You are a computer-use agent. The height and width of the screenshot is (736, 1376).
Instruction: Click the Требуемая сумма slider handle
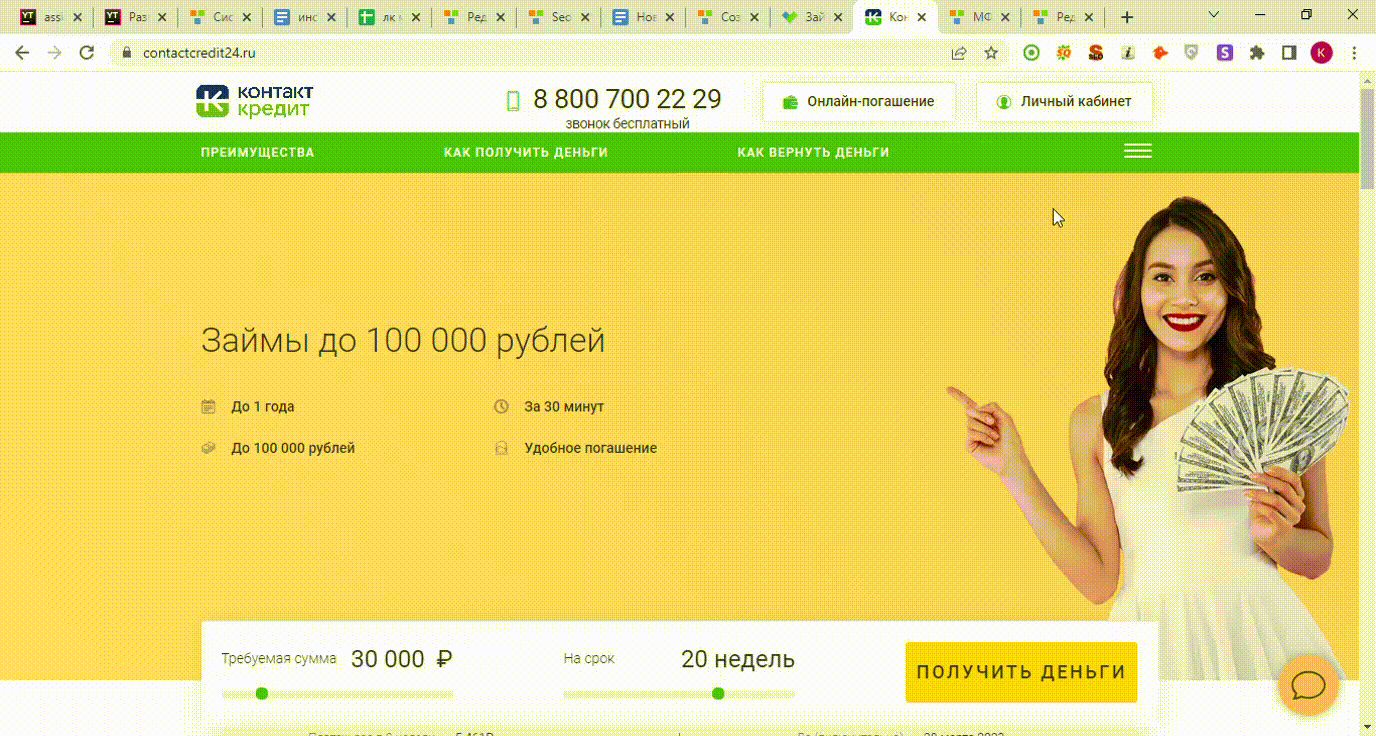point(262,693)
